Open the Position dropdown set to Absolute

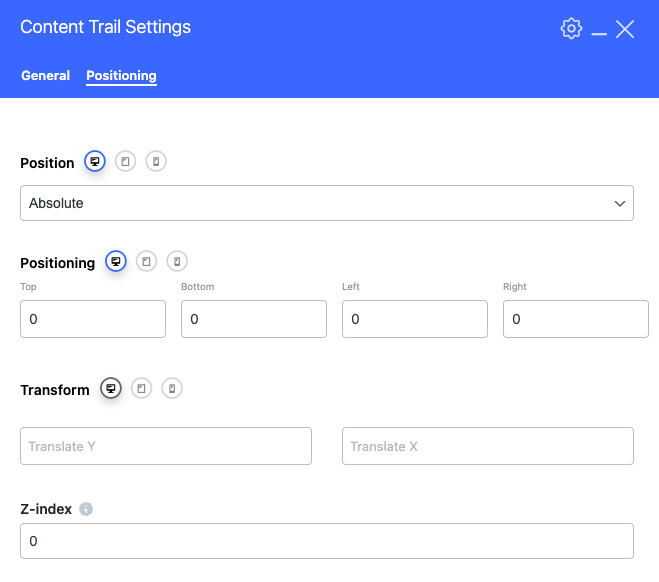326,203
